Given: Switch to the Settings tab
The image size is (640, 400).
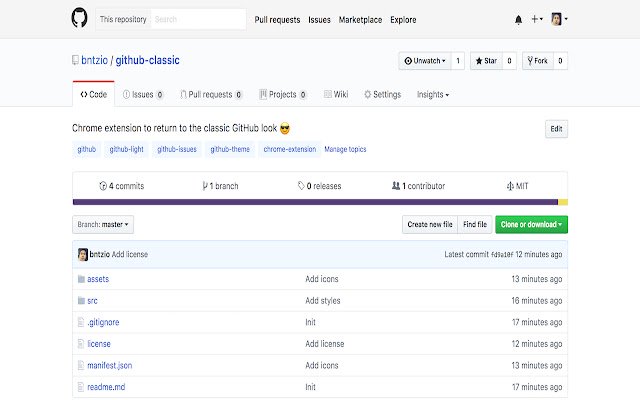Looking at the screenshot, I should click(x=382, y=95).
